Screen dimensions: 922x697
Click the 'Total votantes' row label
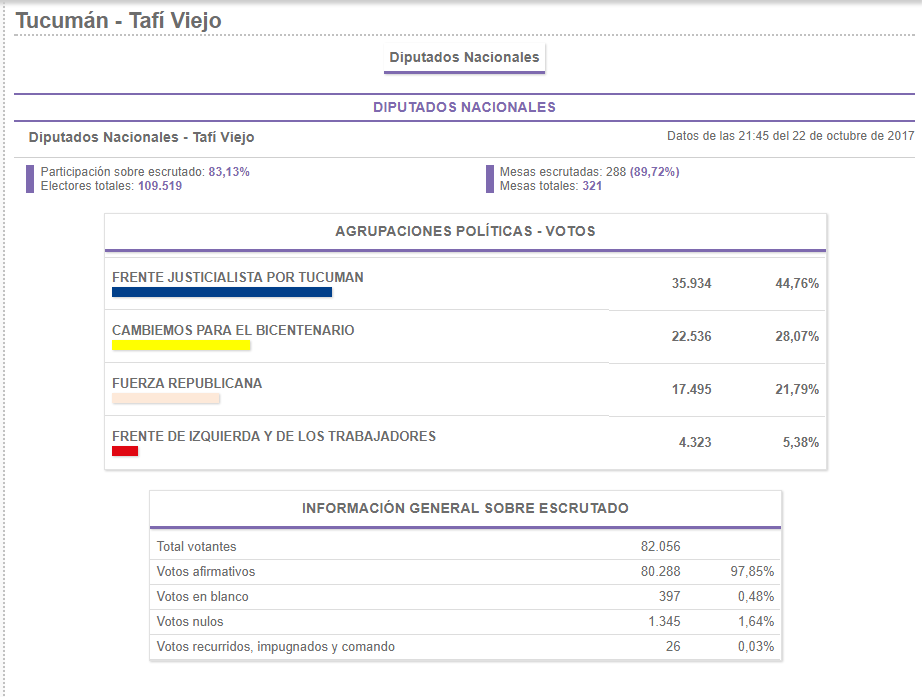tap(196, 546)
